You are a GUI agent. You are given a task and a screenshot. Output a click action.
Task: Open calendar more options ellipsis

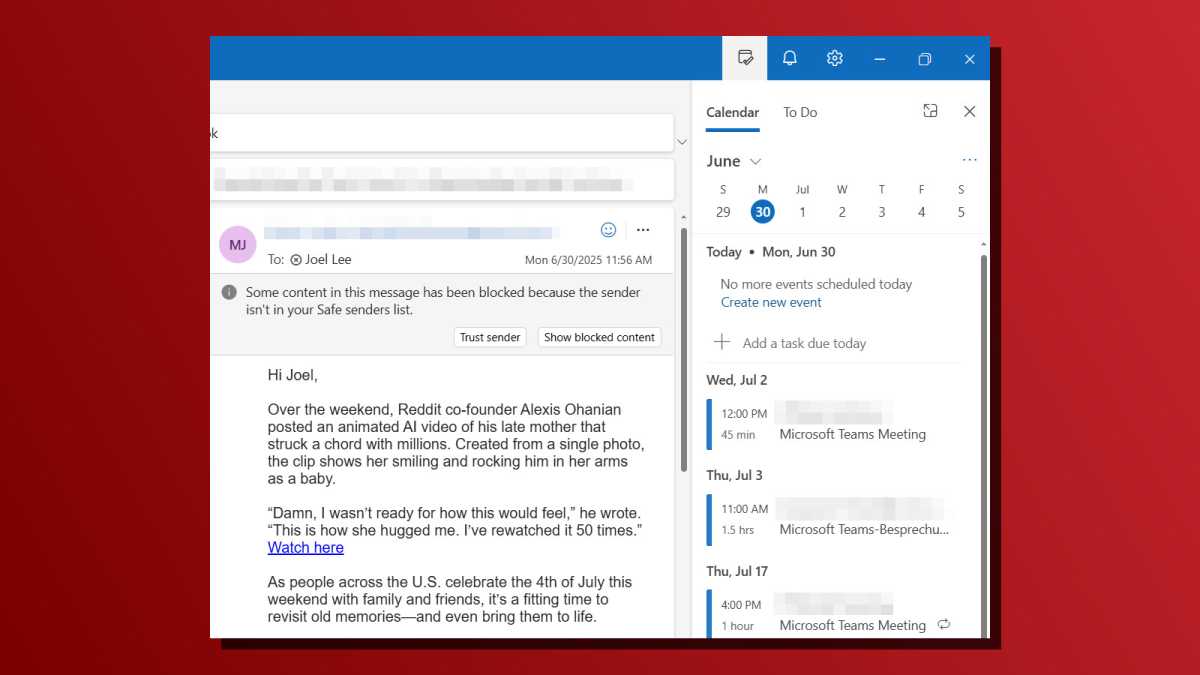click(969, 160)
